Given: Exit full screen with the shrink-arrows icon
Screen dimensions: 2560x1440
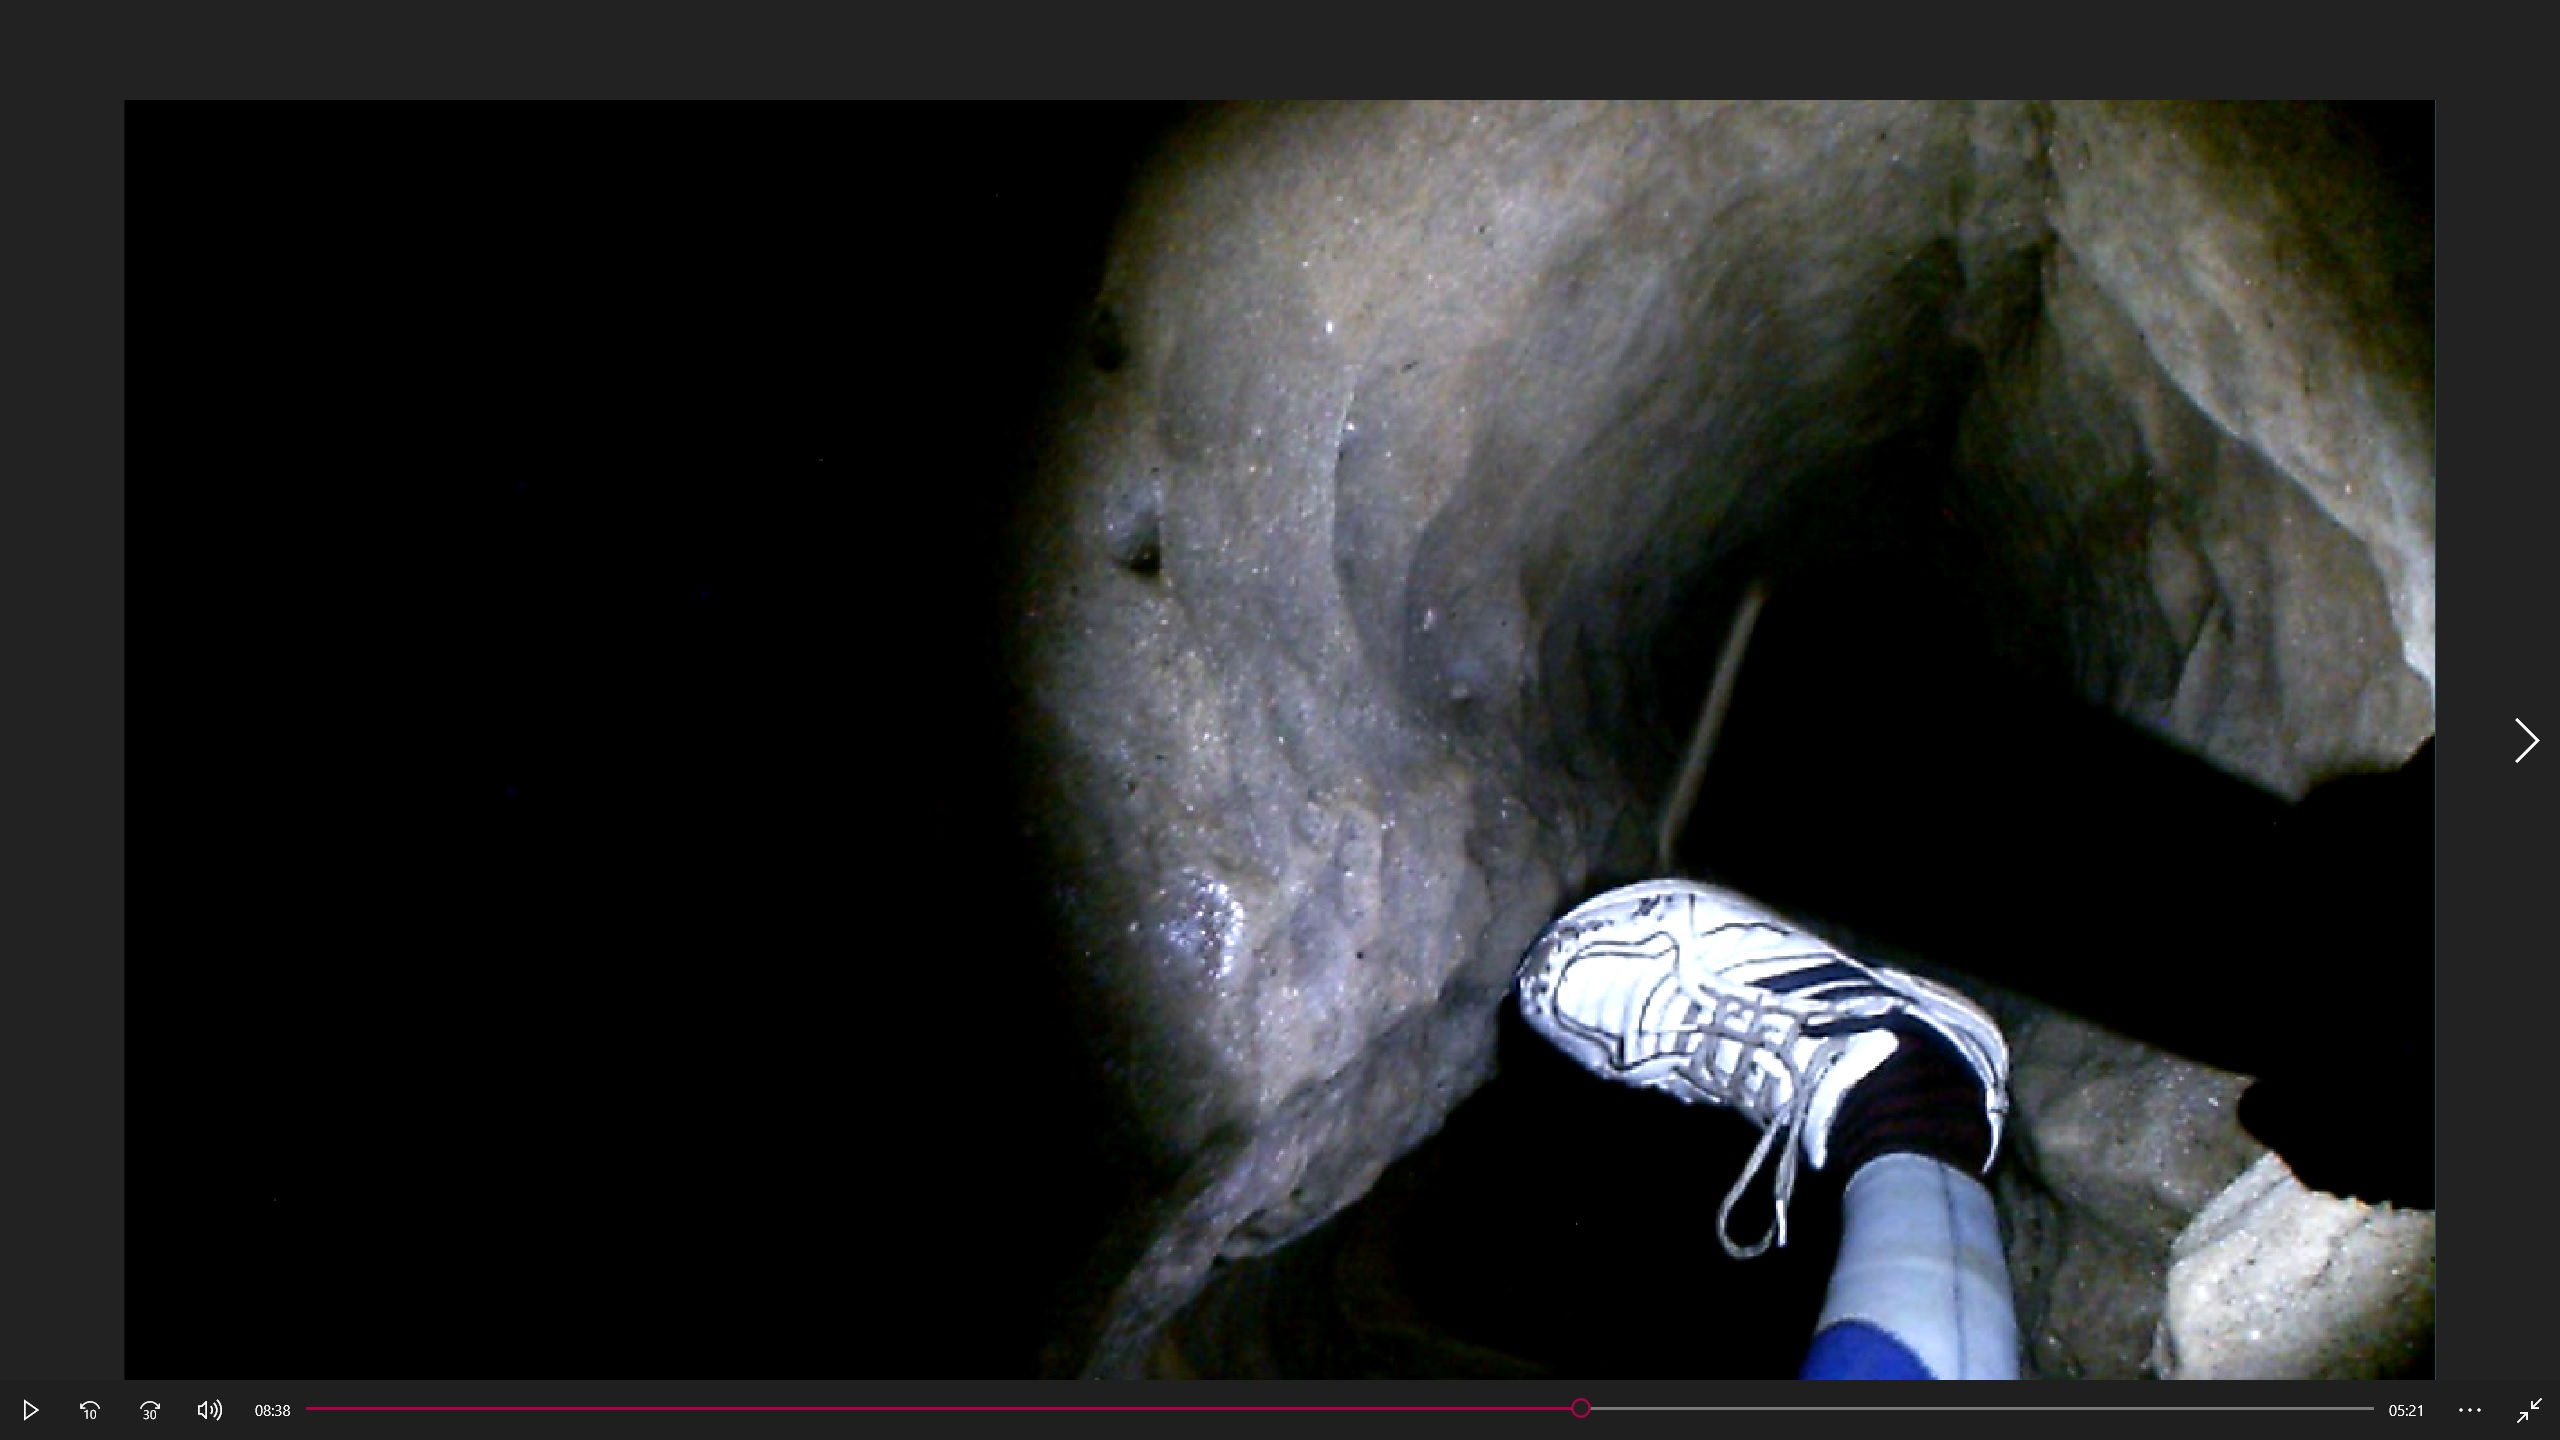Looking at the screenshot, I should [x=2529, y=1410].
